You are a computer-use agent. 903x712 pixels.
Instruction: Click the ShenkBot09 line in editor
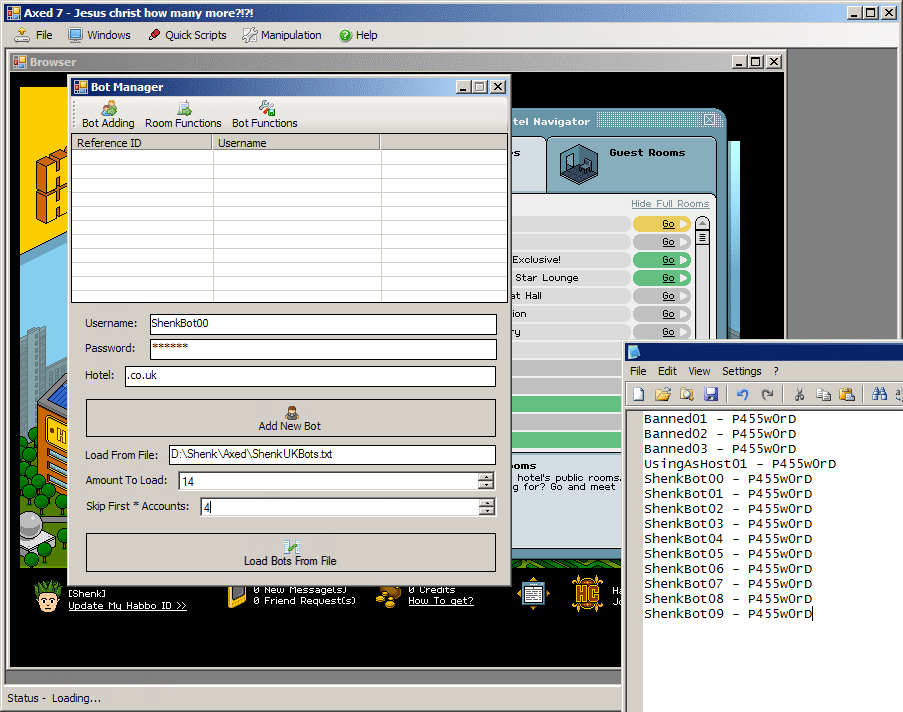(728, 613)
